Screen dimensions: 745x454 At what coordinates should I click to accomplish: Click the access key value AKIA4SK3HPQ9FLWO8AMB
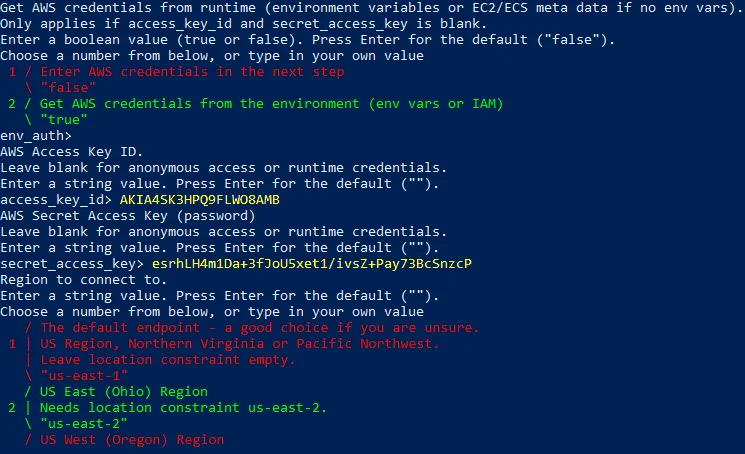pos(199,199)
